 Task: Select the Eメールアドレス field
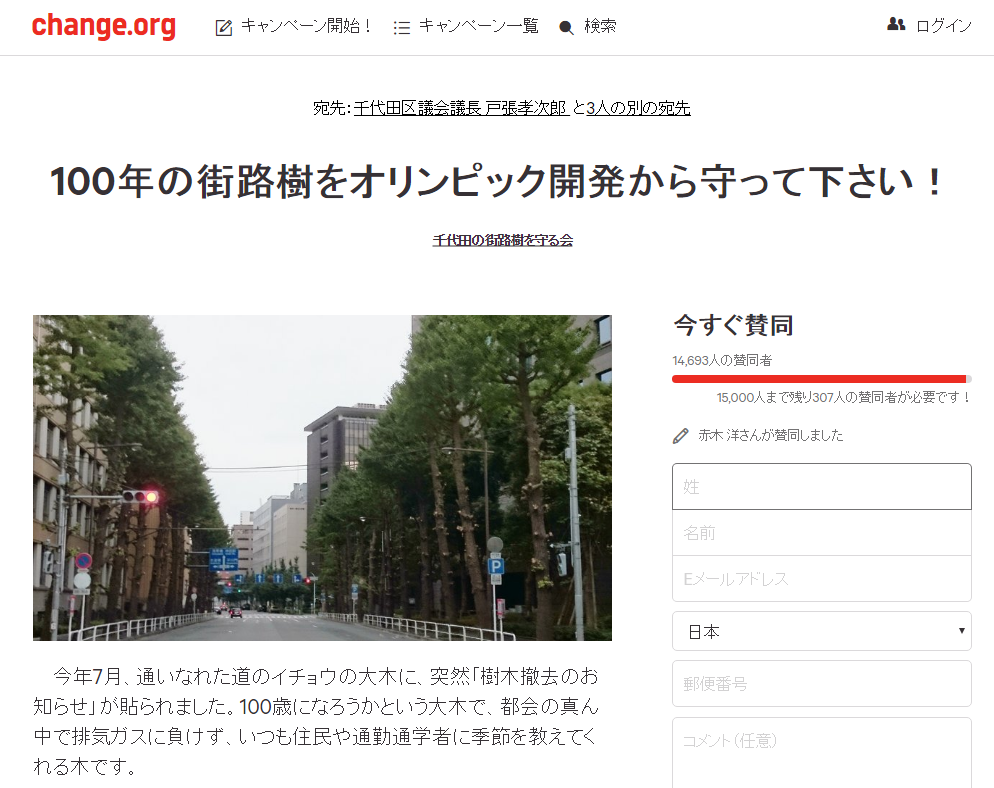820,579
